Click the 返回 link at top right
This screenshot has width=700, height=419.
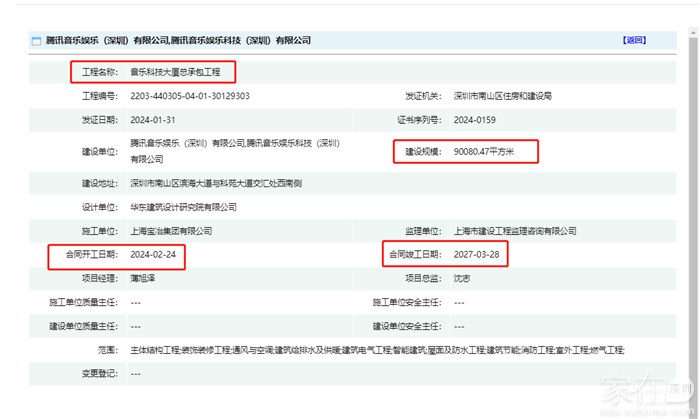click(x=634, y=40)
